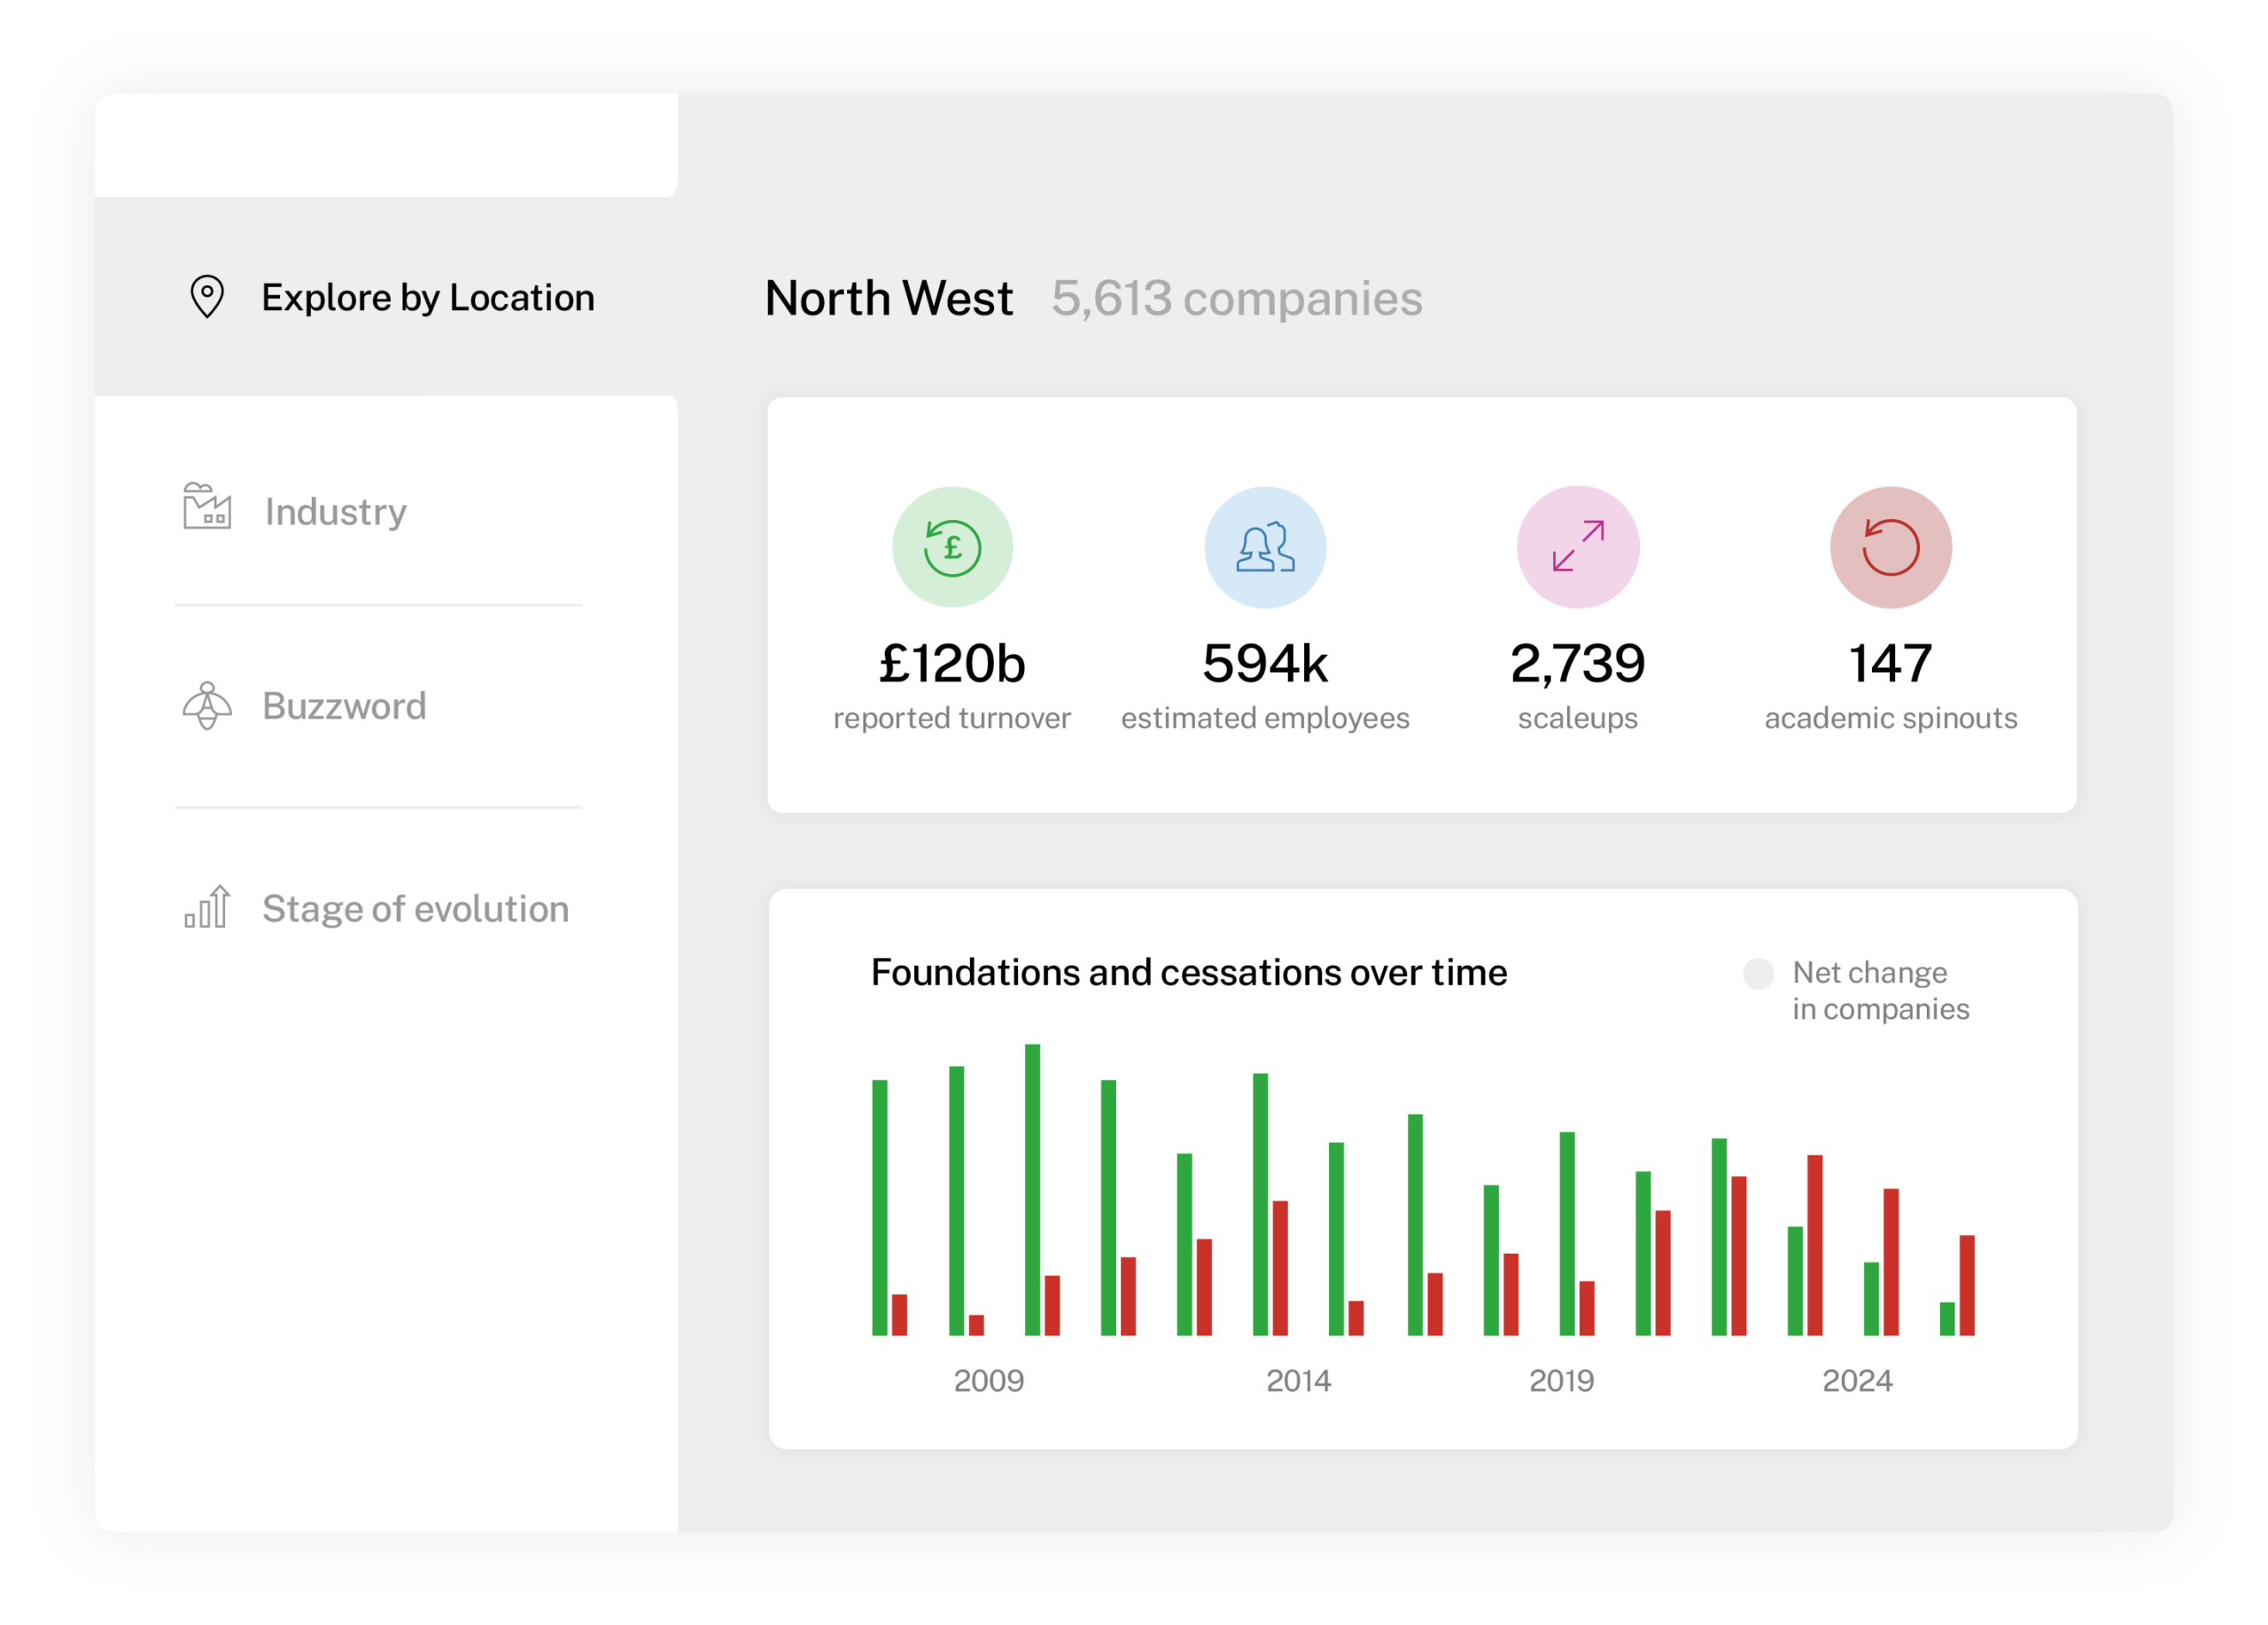Click the 2,739 scaleups value
This screenshot has height=1625, width=2268.
(x=1578, y=664)
